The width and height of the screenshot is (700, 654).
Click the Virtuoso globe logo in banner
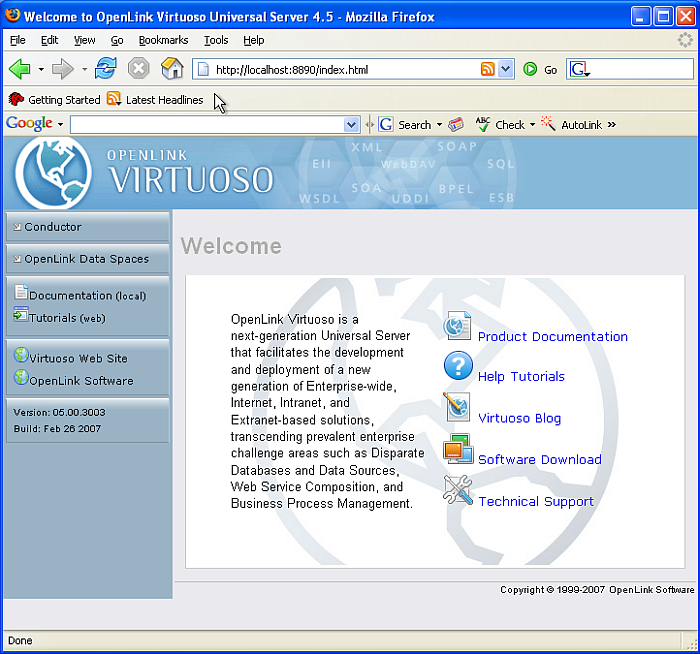click(x=53, y=172)
